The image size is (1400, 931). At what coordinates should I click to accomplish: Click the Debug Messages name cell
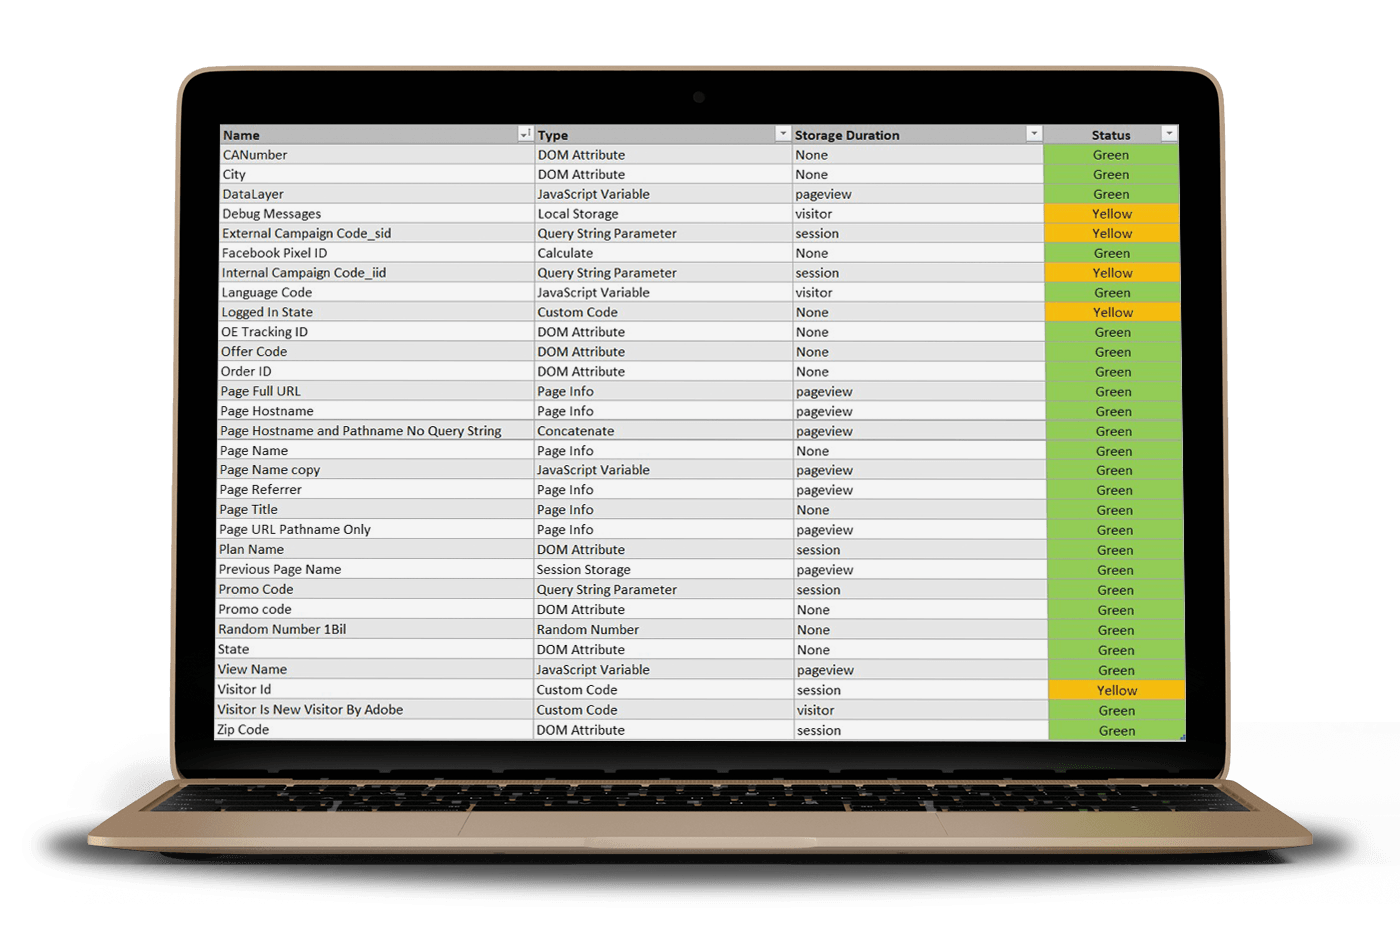coord(272,214)
